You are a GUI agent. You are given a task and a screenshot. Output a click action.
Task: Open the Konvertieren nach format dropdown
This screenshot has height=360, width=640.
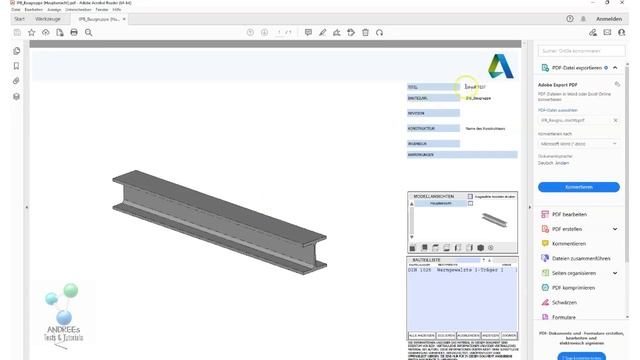coord(578,144)
